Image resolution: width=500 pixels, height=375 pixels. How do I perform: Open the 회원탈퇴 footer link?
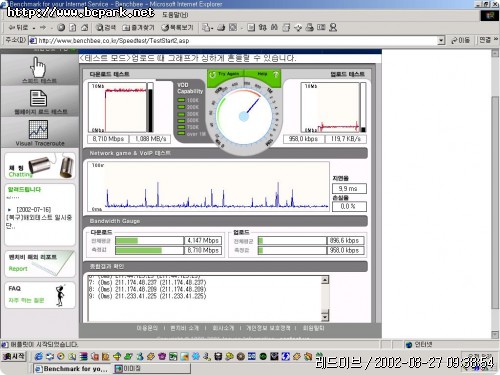coord(313,328)
